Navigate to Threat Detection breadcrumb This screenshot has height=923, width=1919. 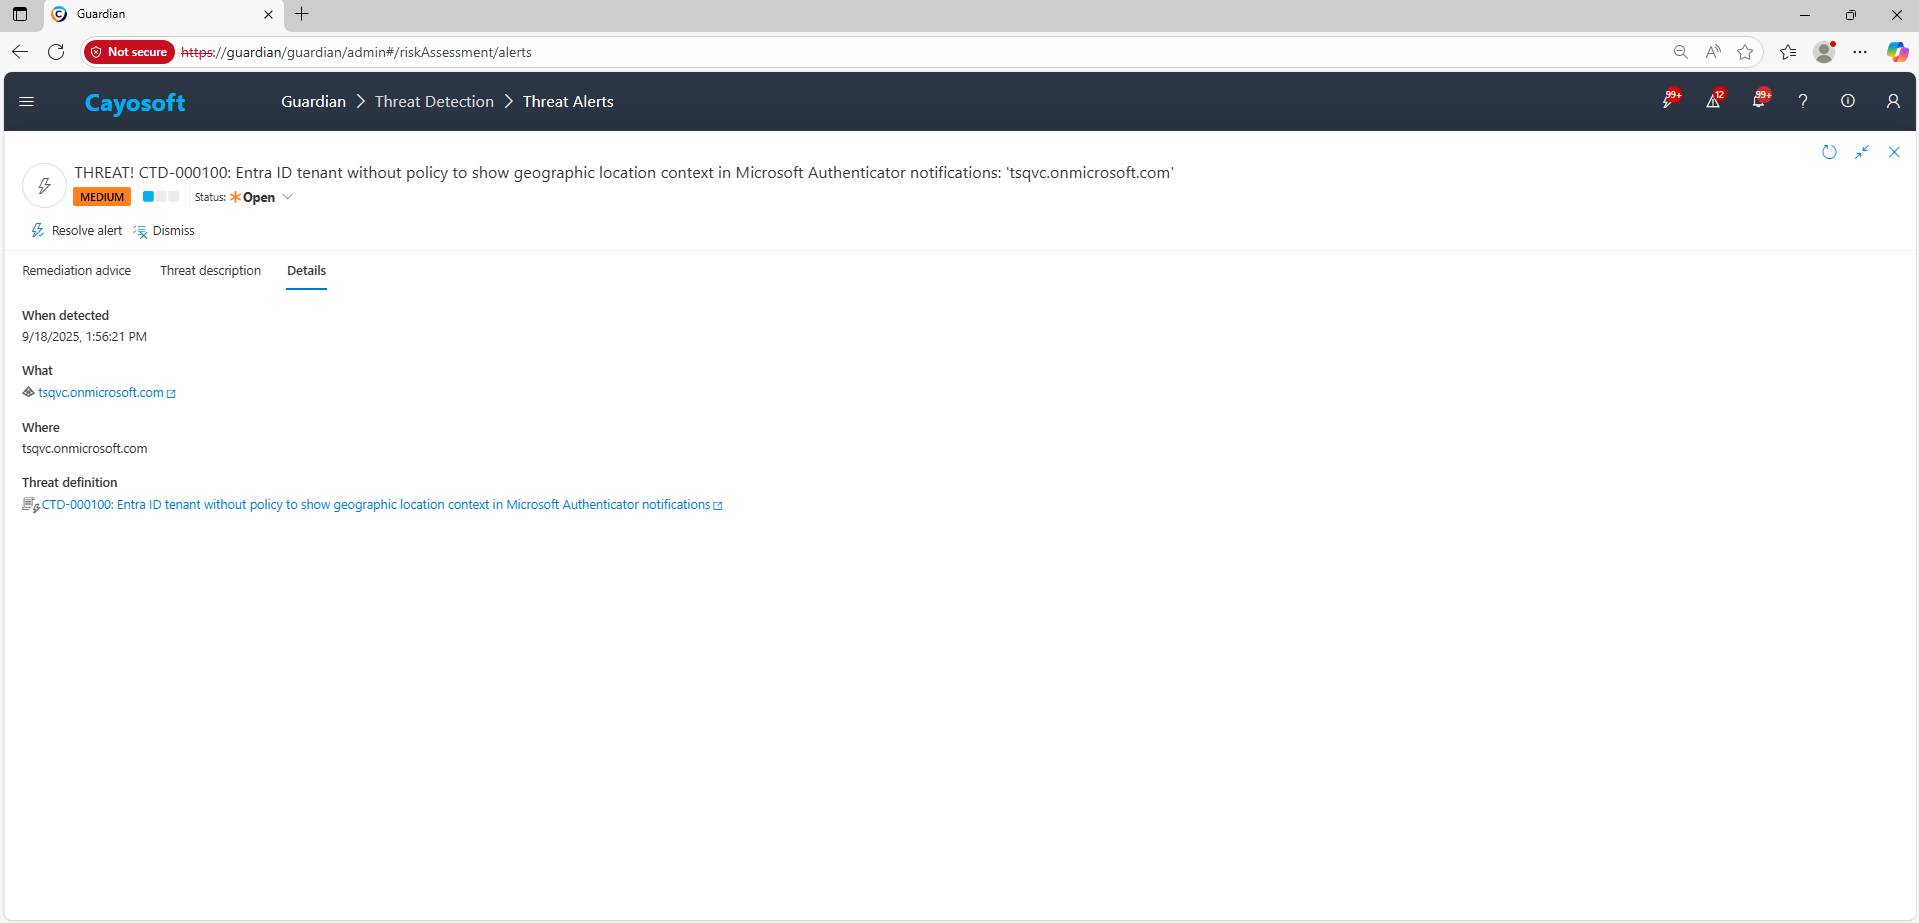click(x=434, y=102)
